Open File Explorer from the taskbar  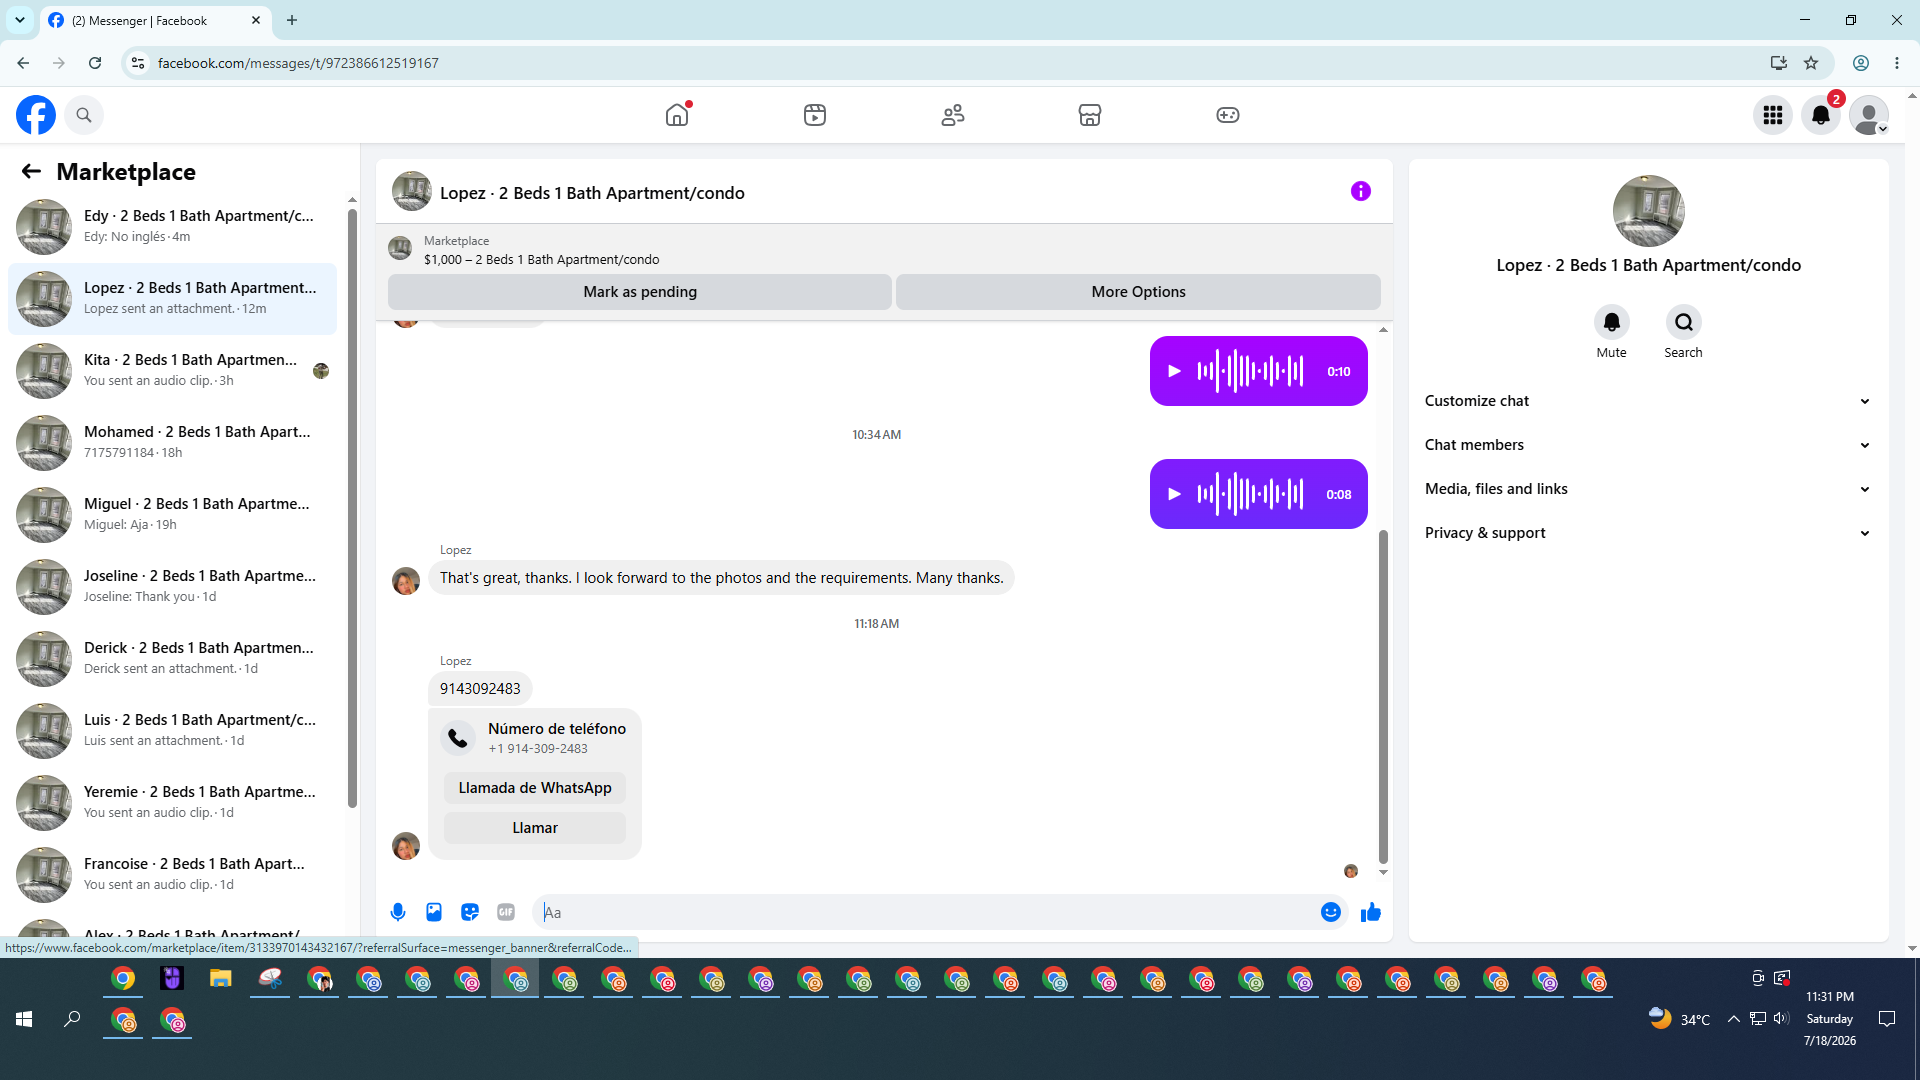220,979
